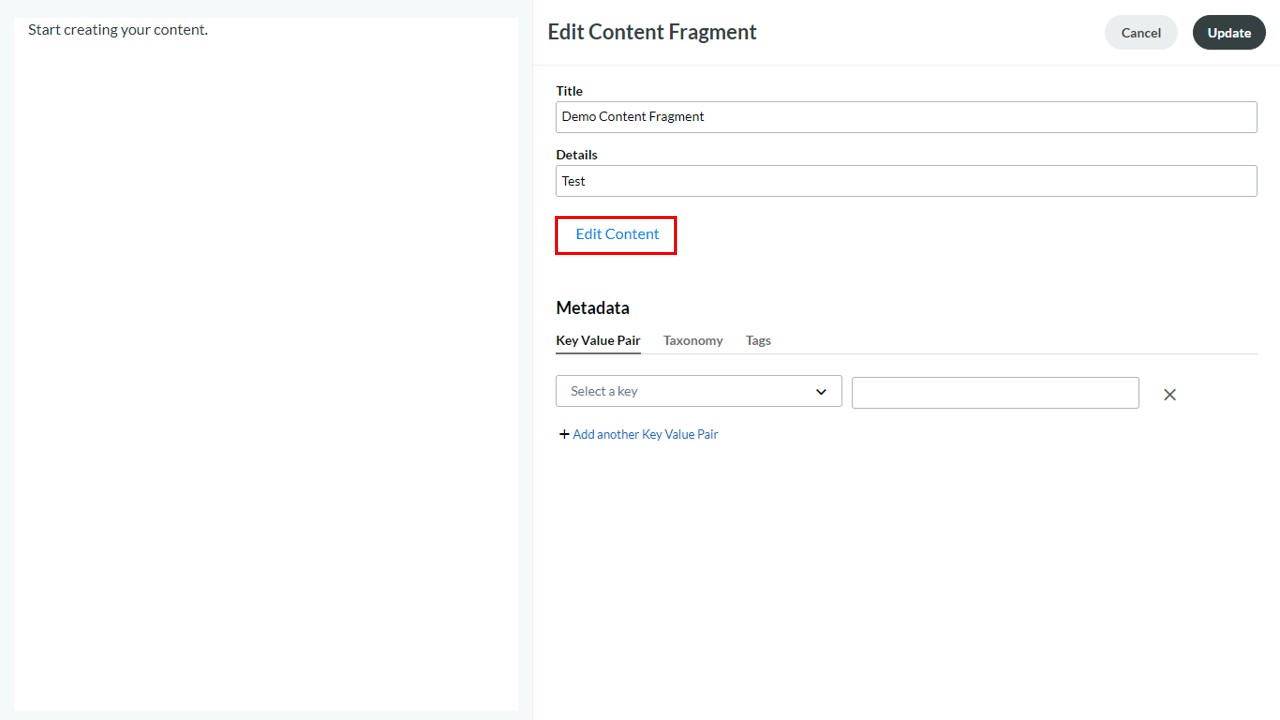Click the plus icon to add a pair

pyautogui.click(x=564, y=434)
